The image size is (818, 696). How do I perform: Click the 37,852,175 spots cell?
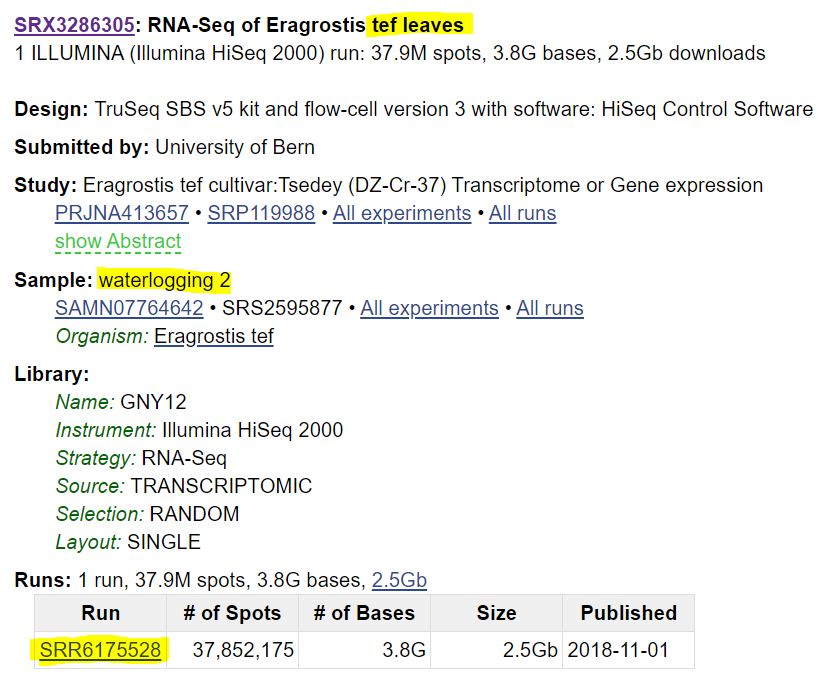(232, 650)
